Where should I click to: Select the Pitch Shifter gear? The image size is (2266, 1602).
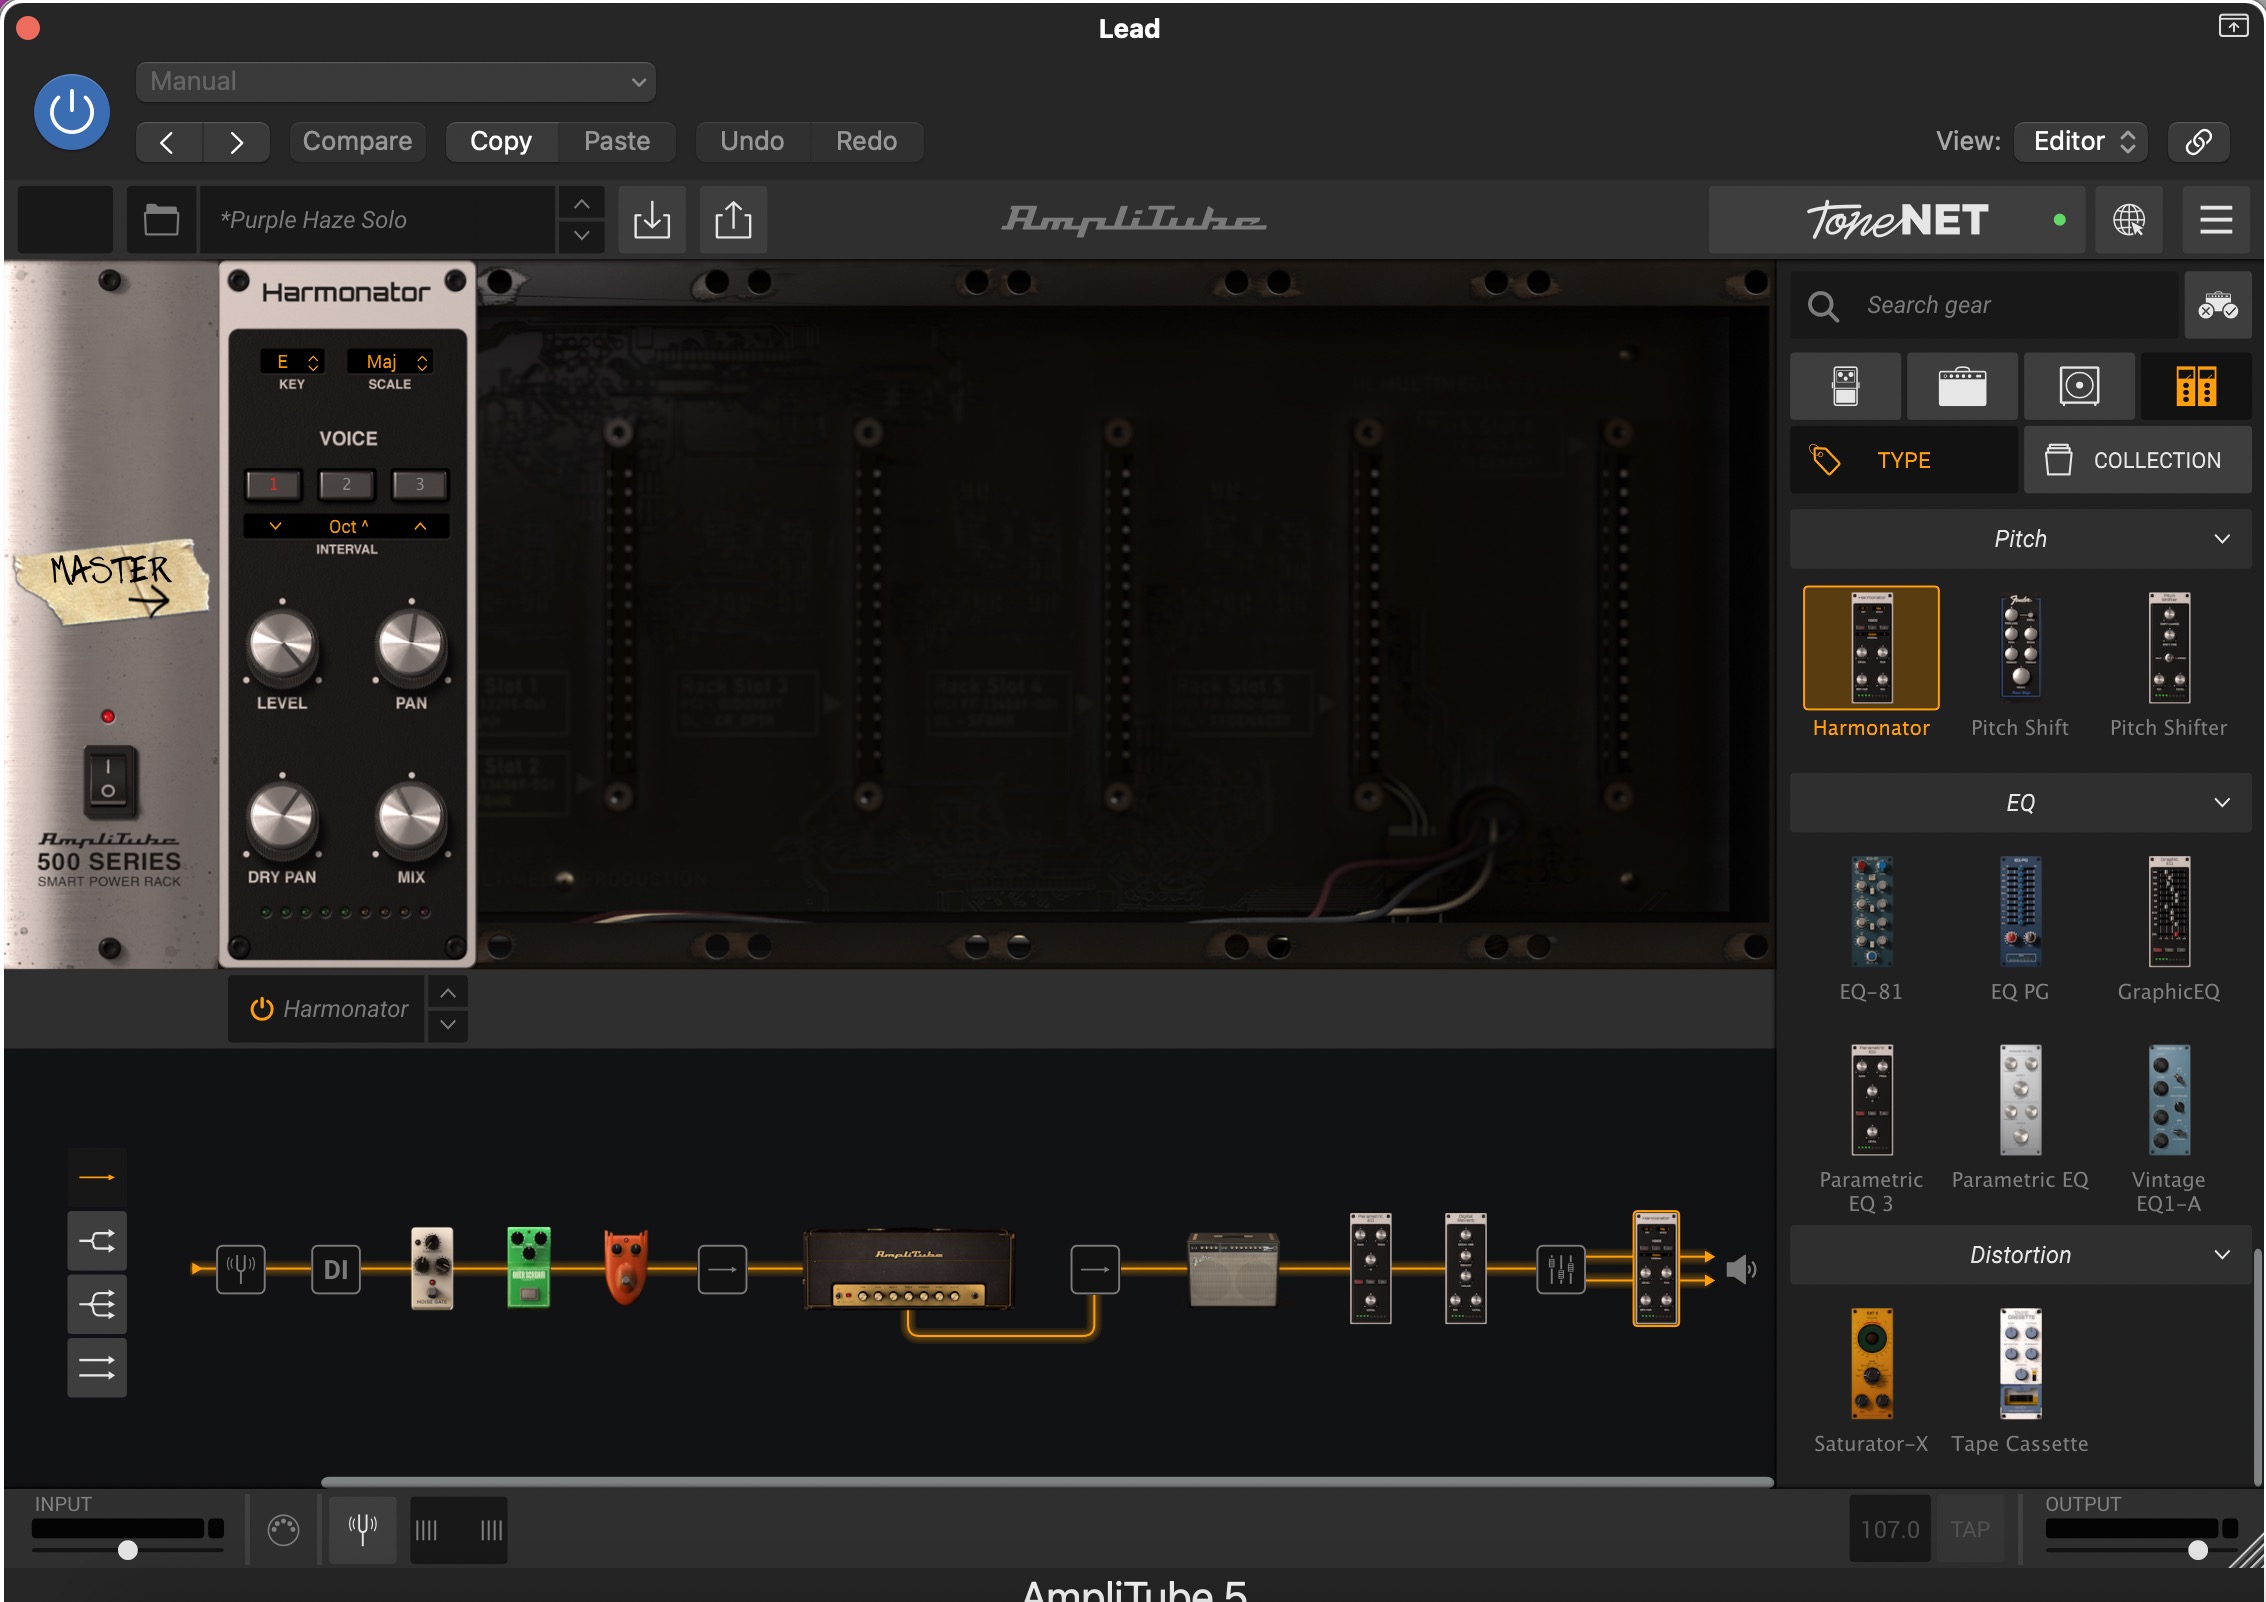(2169, 648)
